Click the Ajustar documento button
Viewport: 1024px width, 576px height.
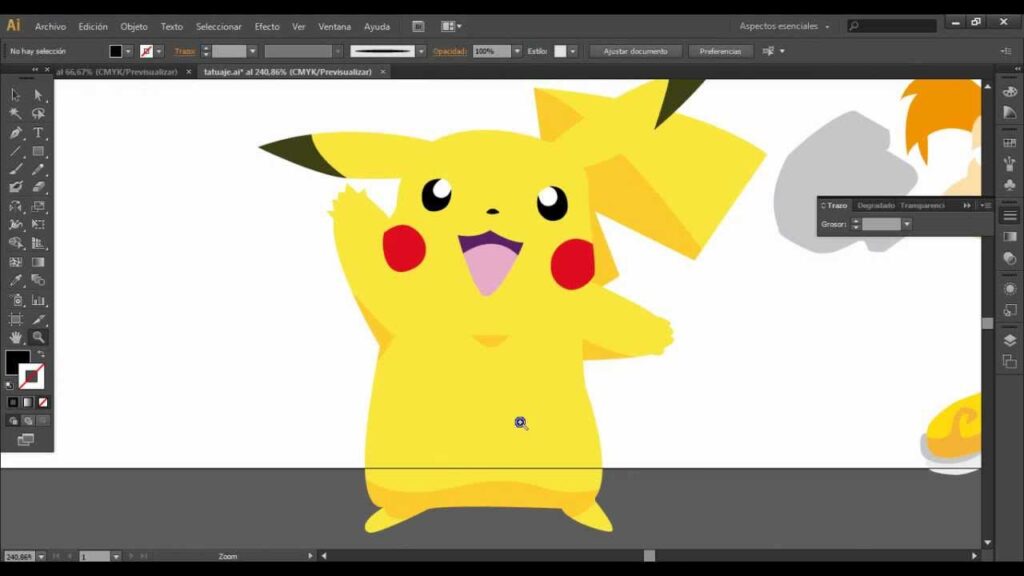click(x=635, y=51)
